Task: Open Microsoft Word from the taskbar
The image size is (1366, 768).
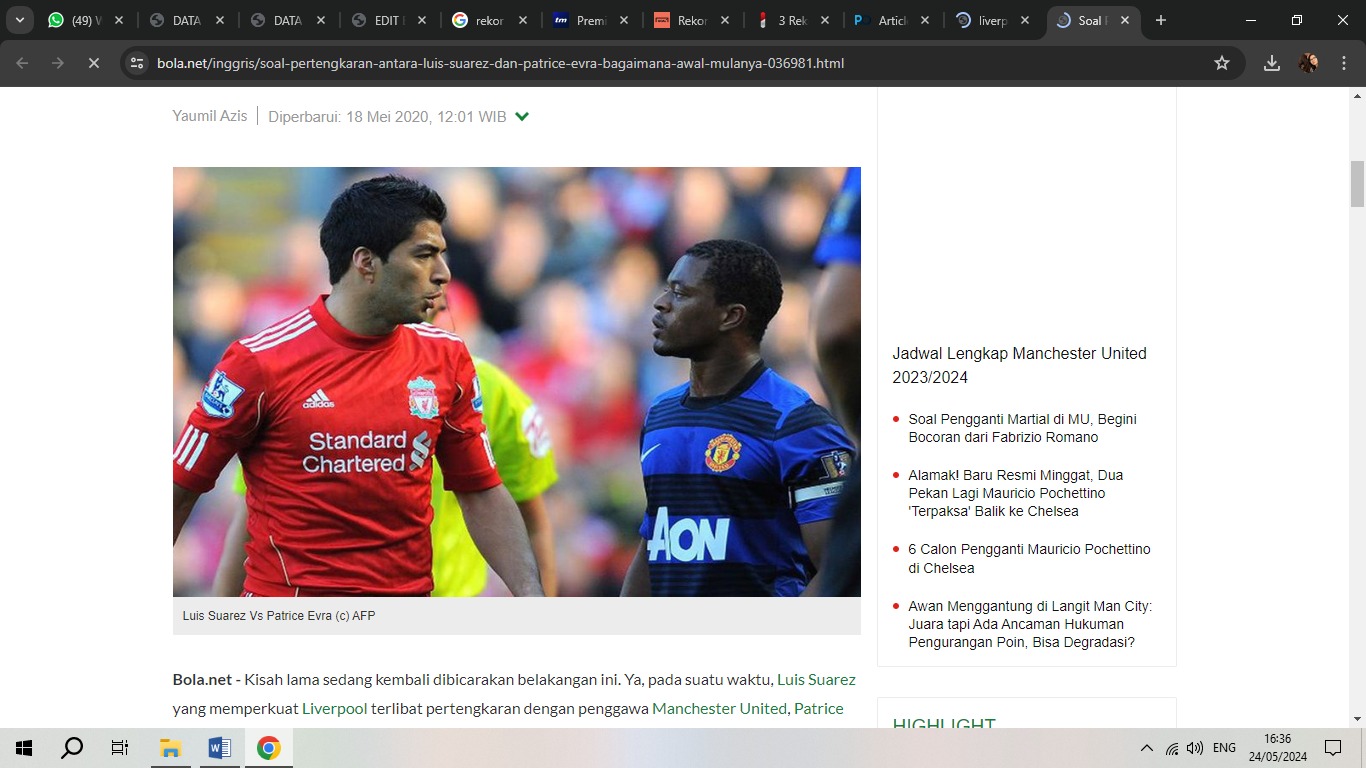Action: (x=219, y=748)
